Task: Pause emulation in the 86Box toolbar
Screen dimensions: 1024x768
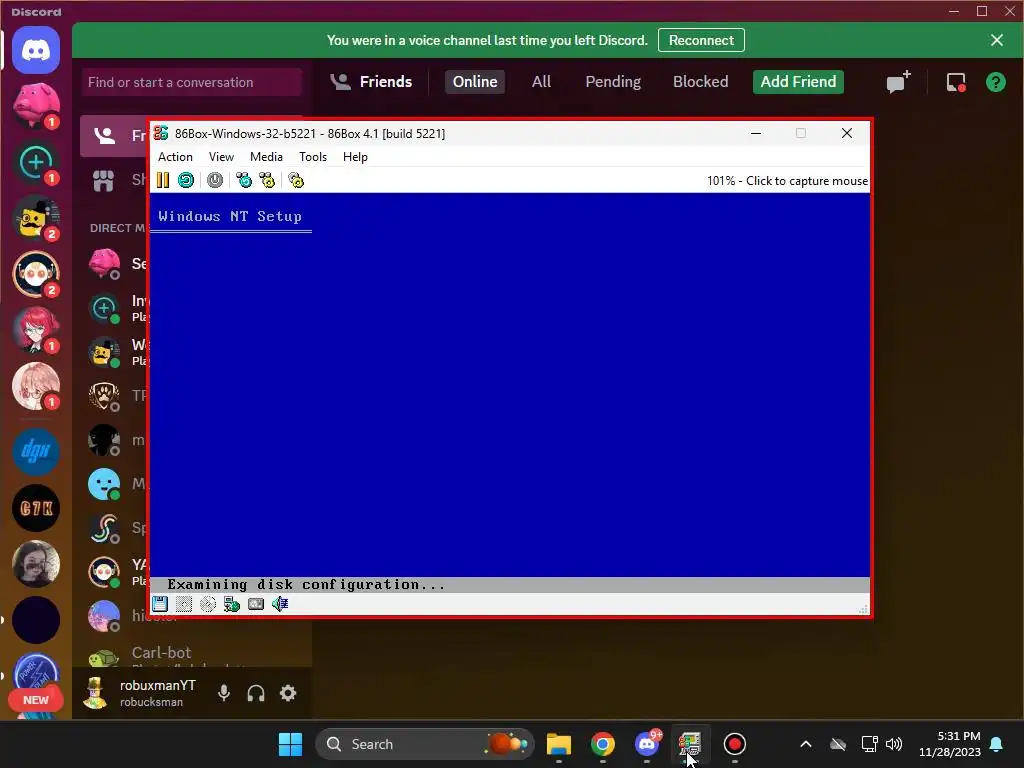Action: (x=163, y=180)
